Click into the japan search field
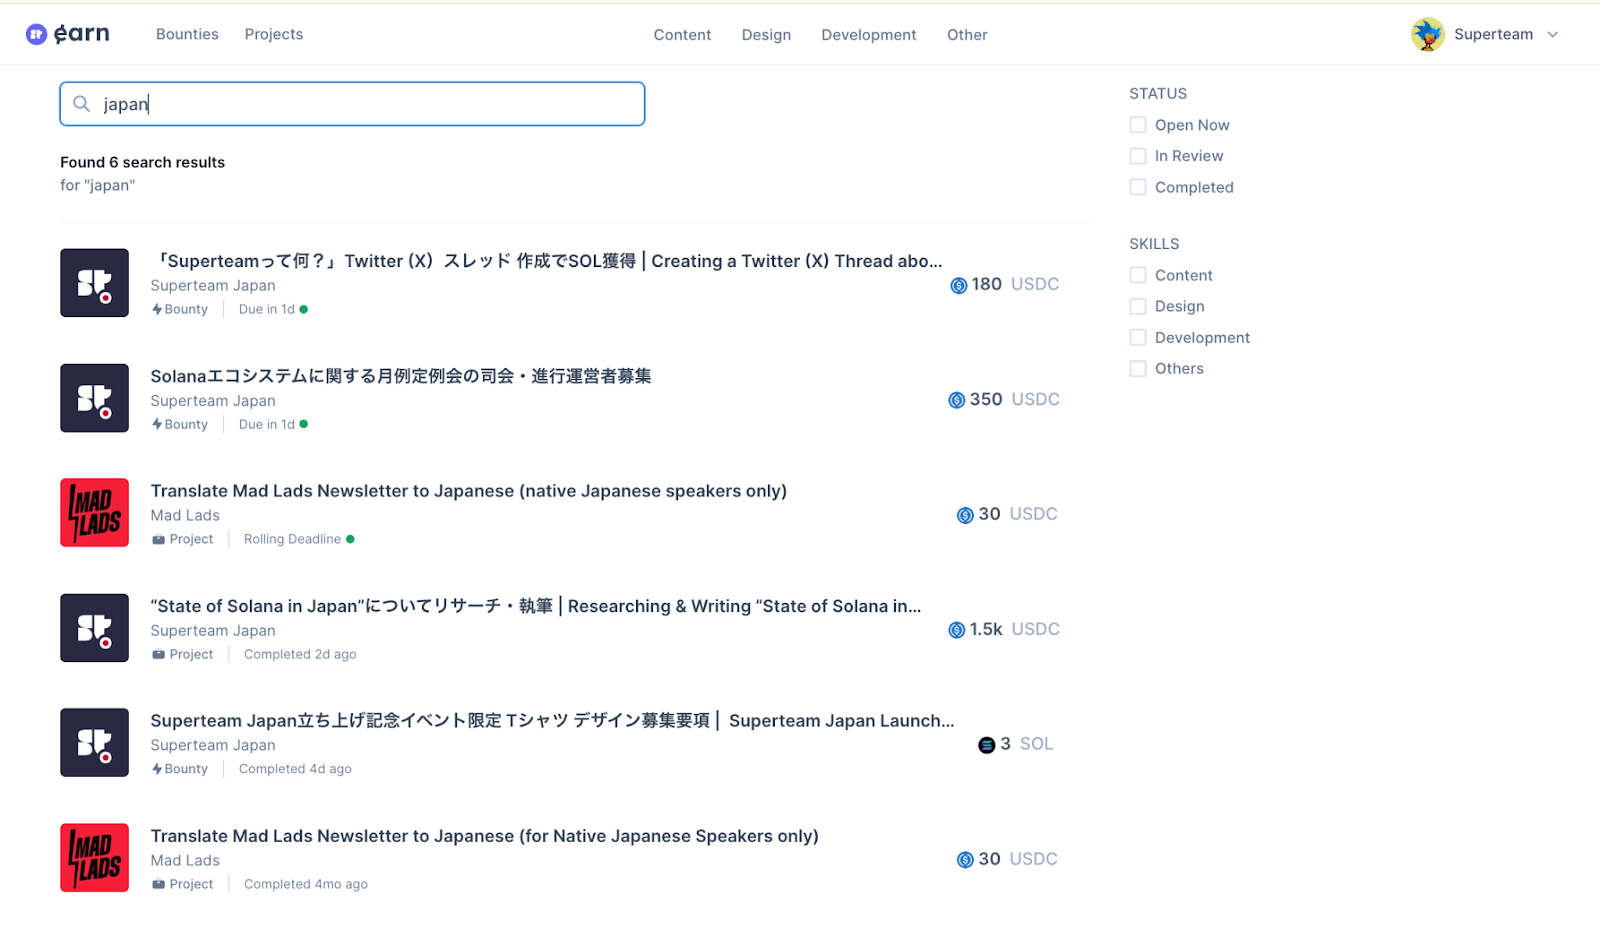This screenshot has width=1600, height=945. (352, 104)
